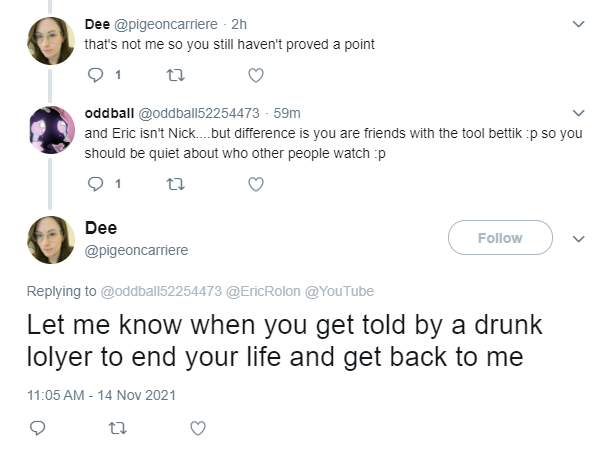Retweet the main 'drunk lolyer' tweet
The height and width of the screenshot is (454, 613).
tap(118, 428)
